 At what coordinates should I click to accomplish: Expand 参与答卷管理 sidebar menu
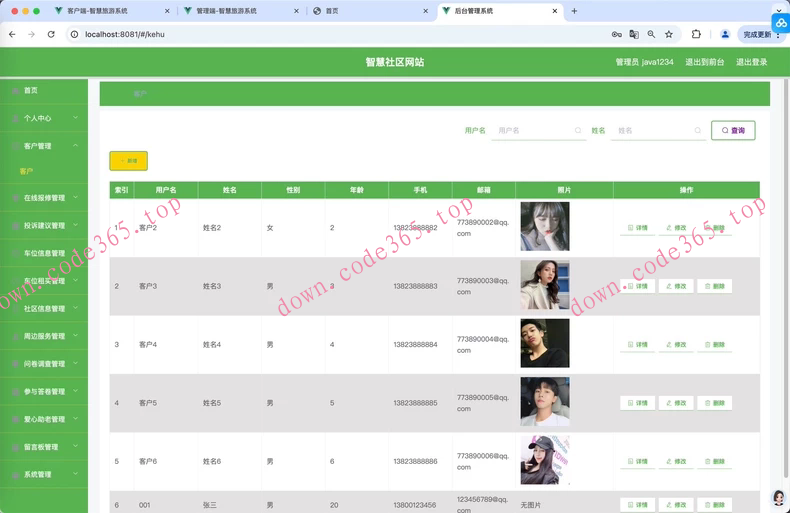tap(44, 392)
